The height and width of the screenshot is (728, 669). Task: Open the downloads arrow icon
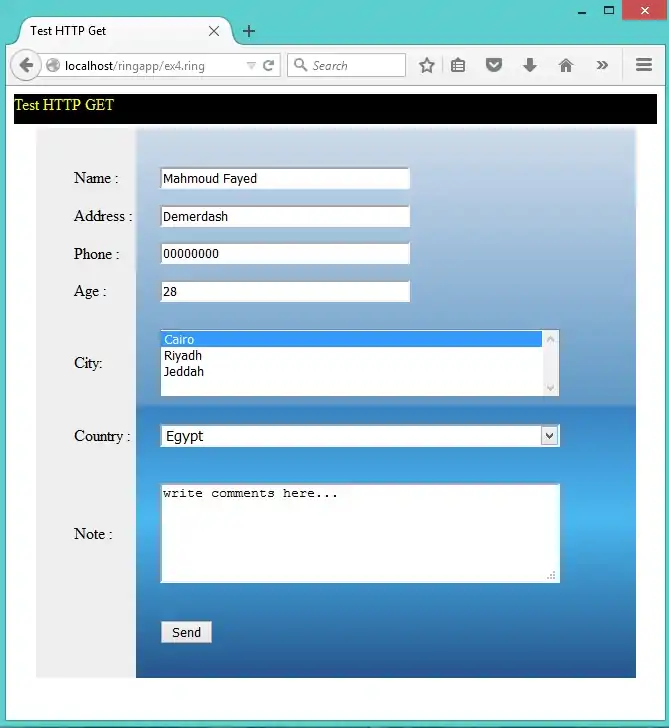[x=530, y=66]
